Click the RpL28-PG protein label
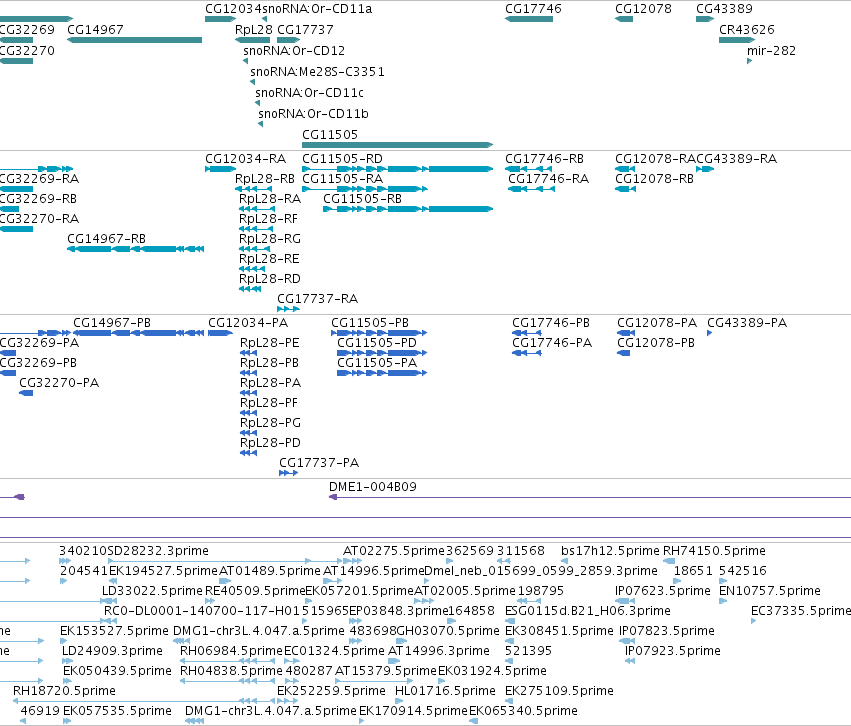This screenshot has height=726, width=851. [x=270, y=423]
